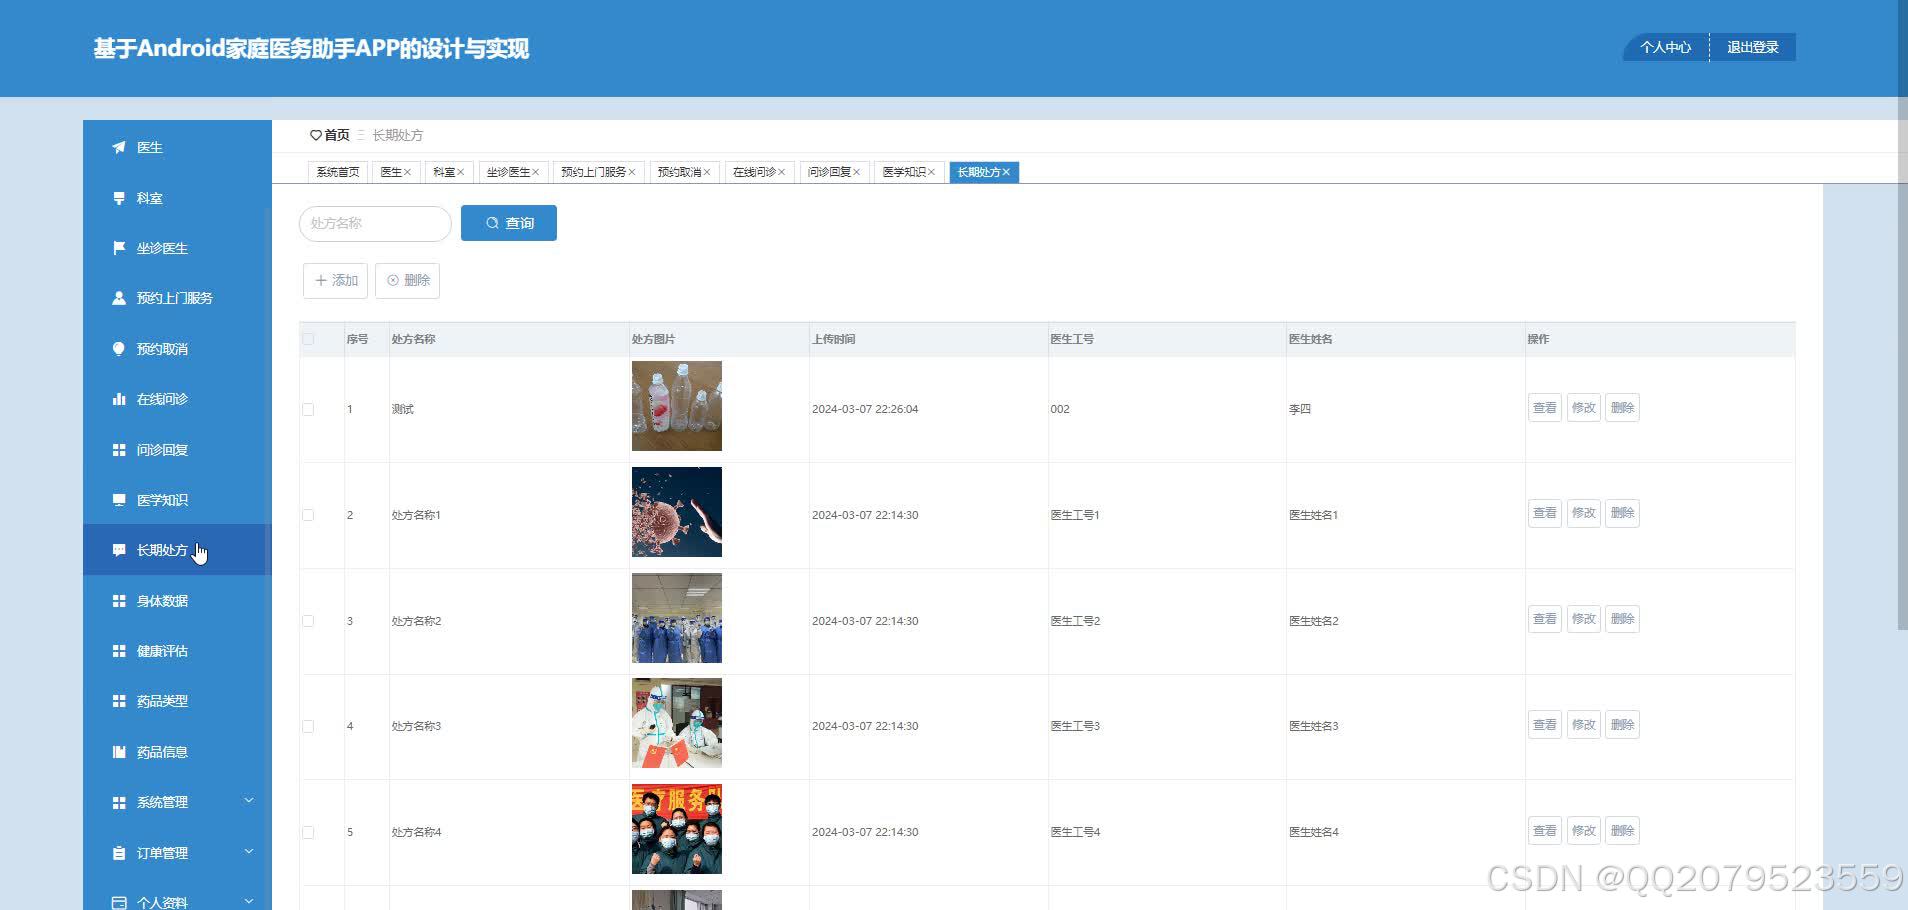Click 修改 for the 处方名称1 row

click(x=1584, y=513)
